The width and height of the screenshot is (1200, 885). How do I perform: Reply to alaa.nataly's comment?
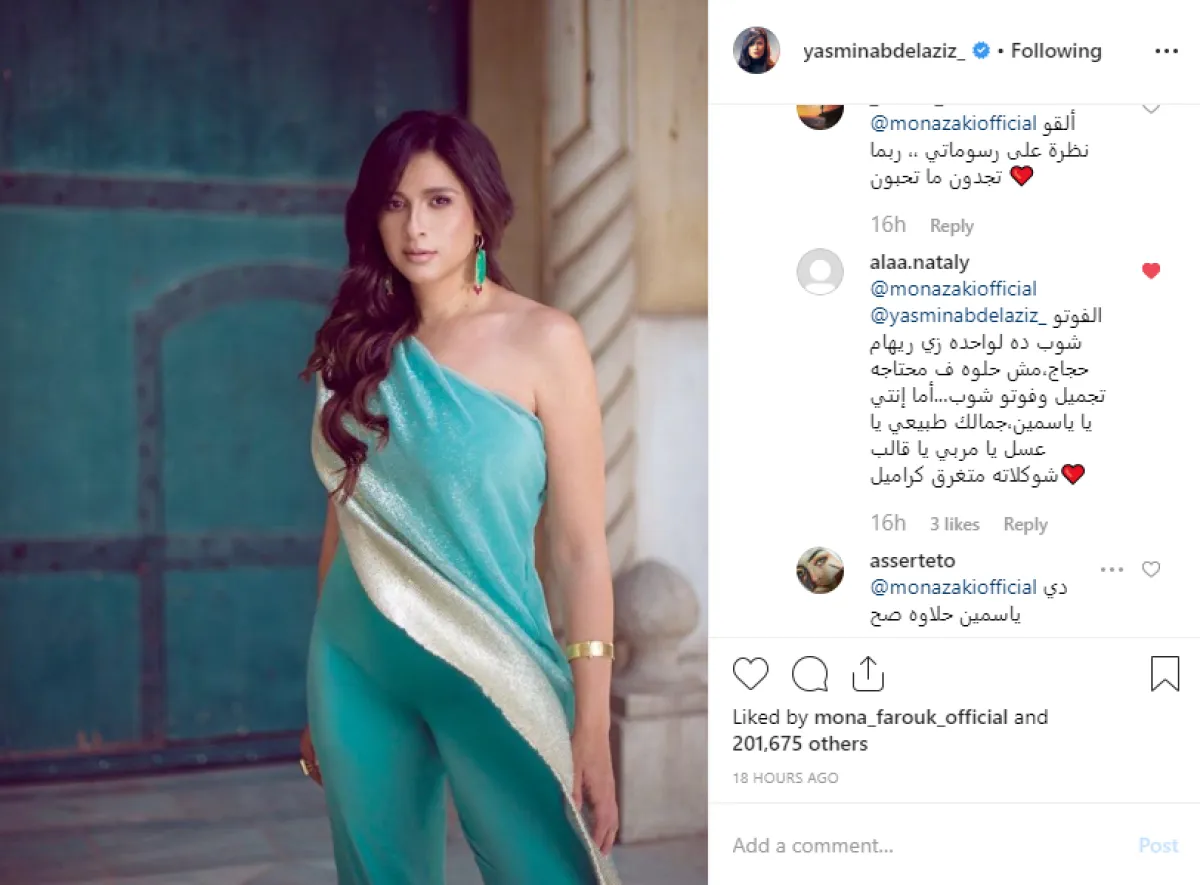coord(1025,524)
